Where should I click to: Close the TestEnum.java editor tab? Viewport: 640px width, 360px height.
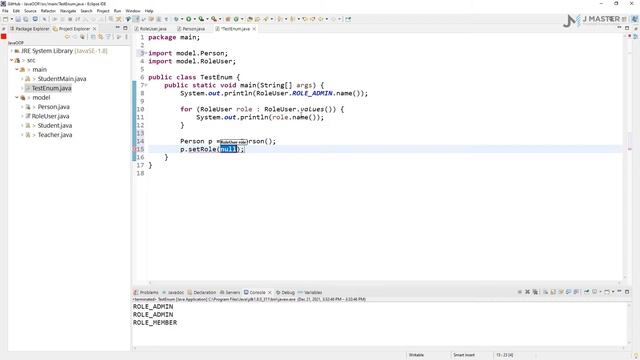tap(254, 29)
